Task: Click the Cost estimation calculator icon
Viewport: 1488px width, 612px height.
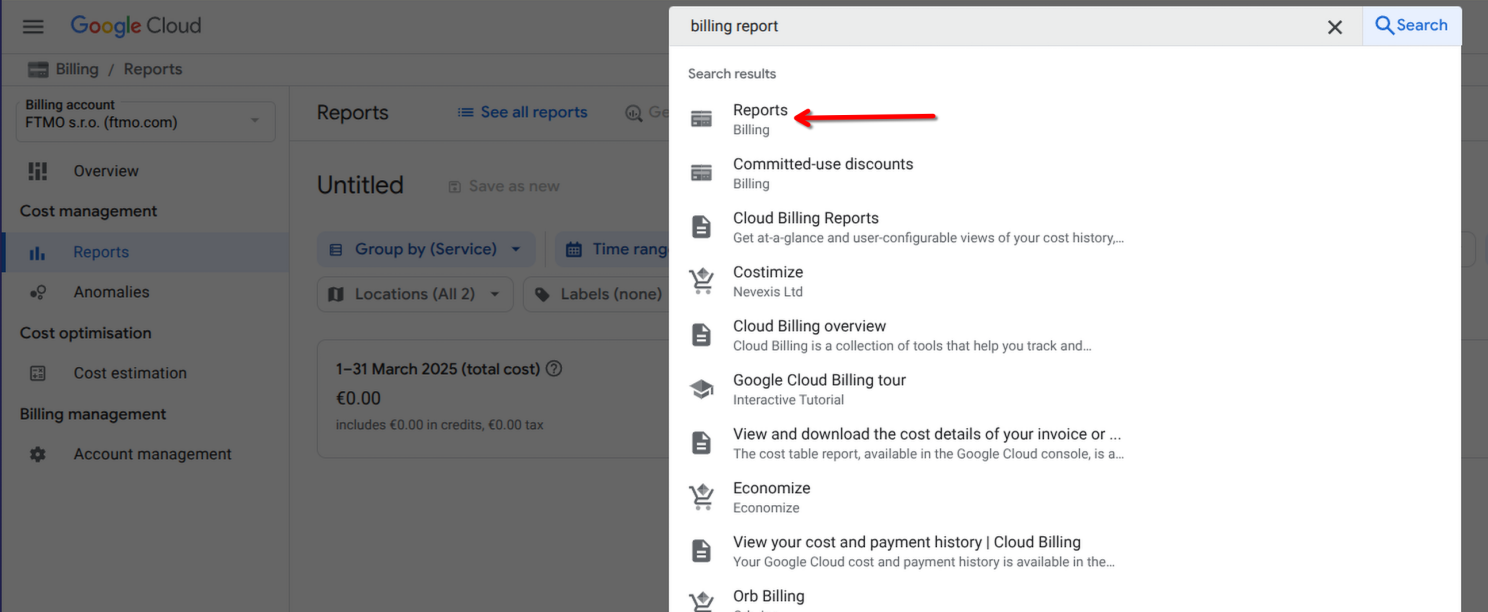Action: [x=38, y=373]
